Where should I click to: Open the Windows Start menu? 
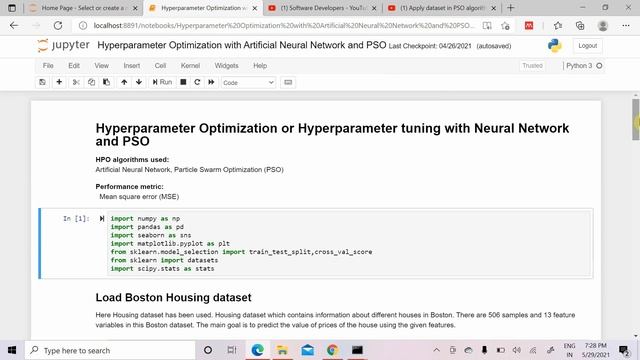click(x=12, y=350)
